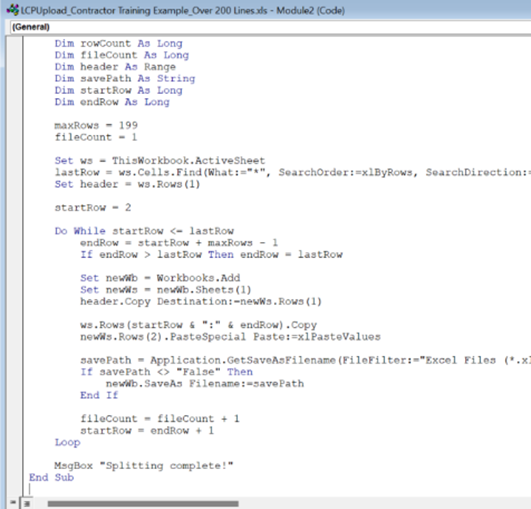This screenshot has height=509, width=531.
Task: Click the 'If endRow > lastRow Then' line
Action: point(211,255)
